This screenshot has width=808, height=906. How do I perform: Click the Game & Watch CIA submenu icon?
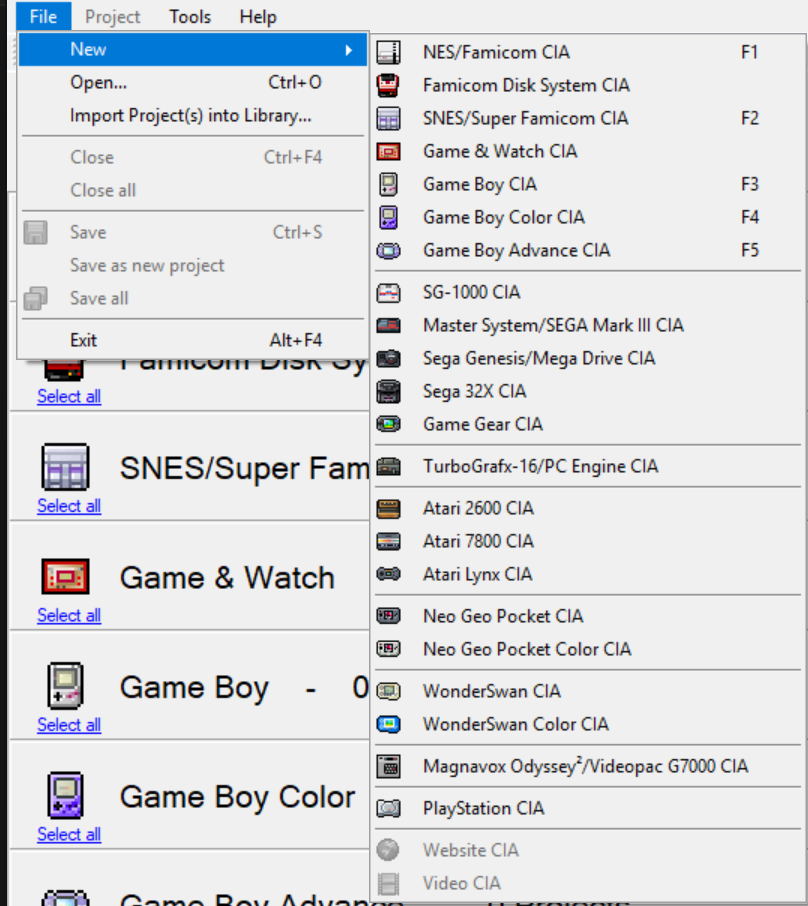[x=388, y=151]
